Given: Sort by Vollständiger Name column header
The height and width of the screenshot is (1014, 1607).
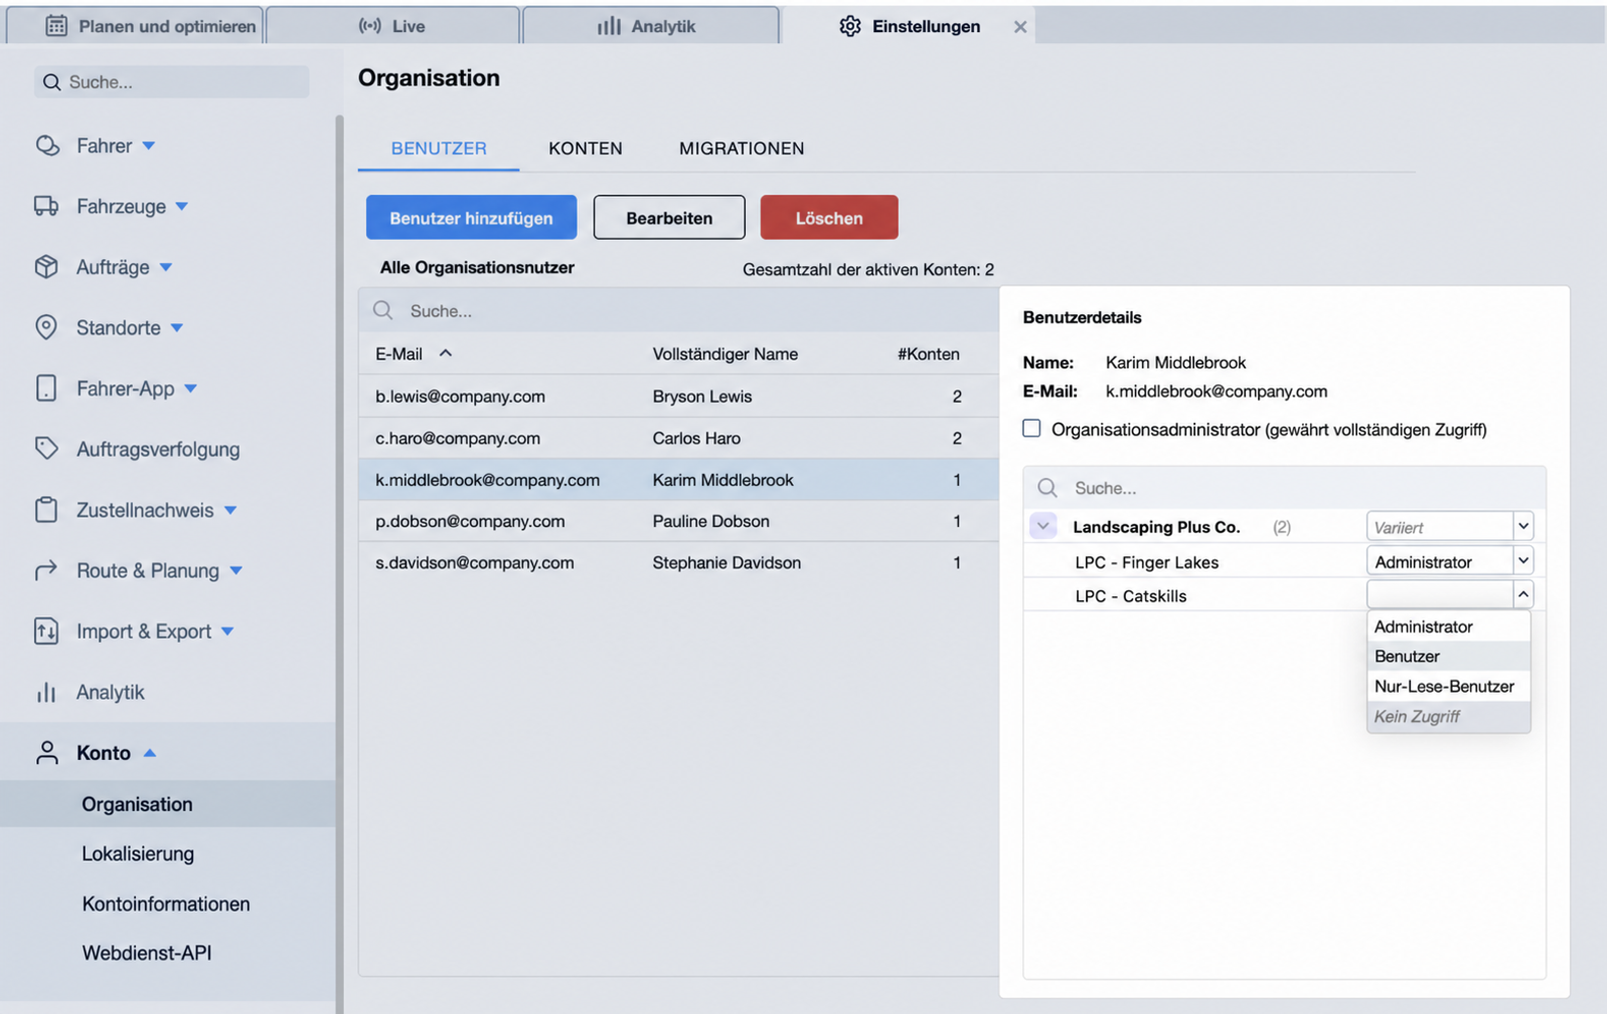Looking at the screenshot, I should pyautogui.click(x=725, y=354).
